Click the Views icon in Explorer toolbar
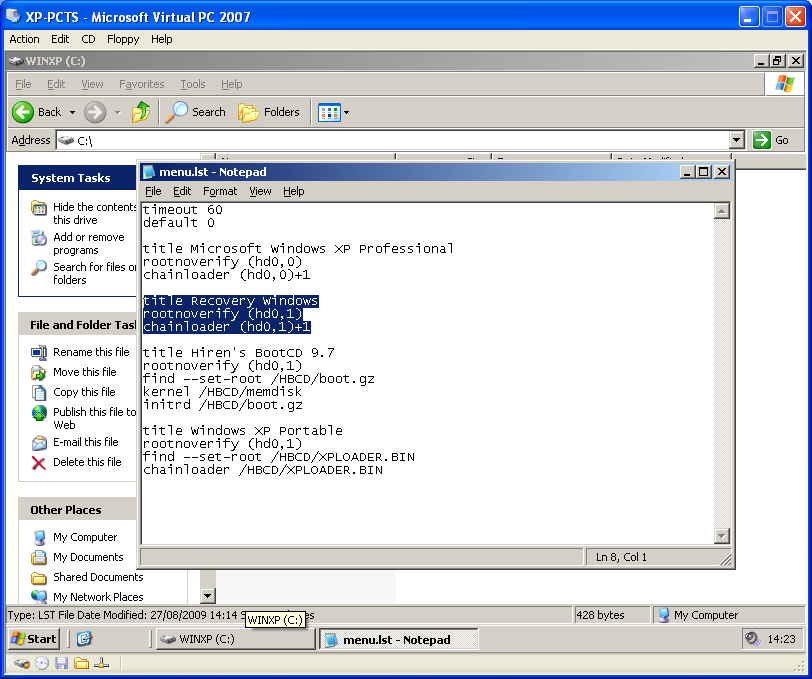Viewport: 812px width, 679px height. point(329,112)
